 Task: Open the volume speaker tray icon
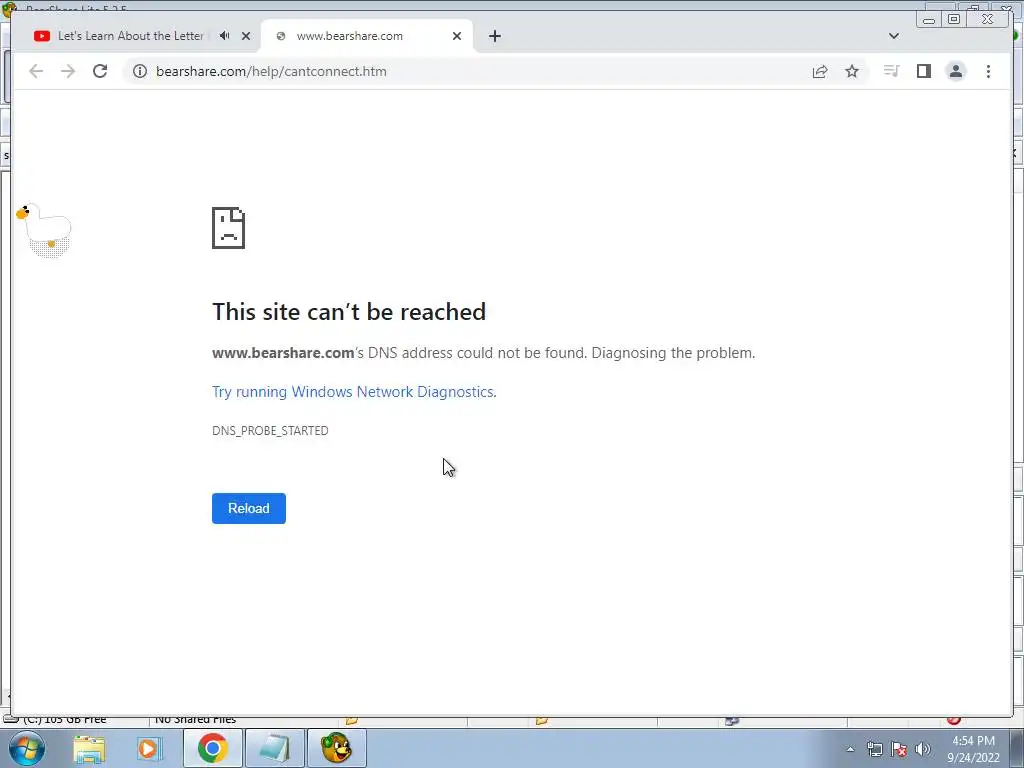[923, 749]
